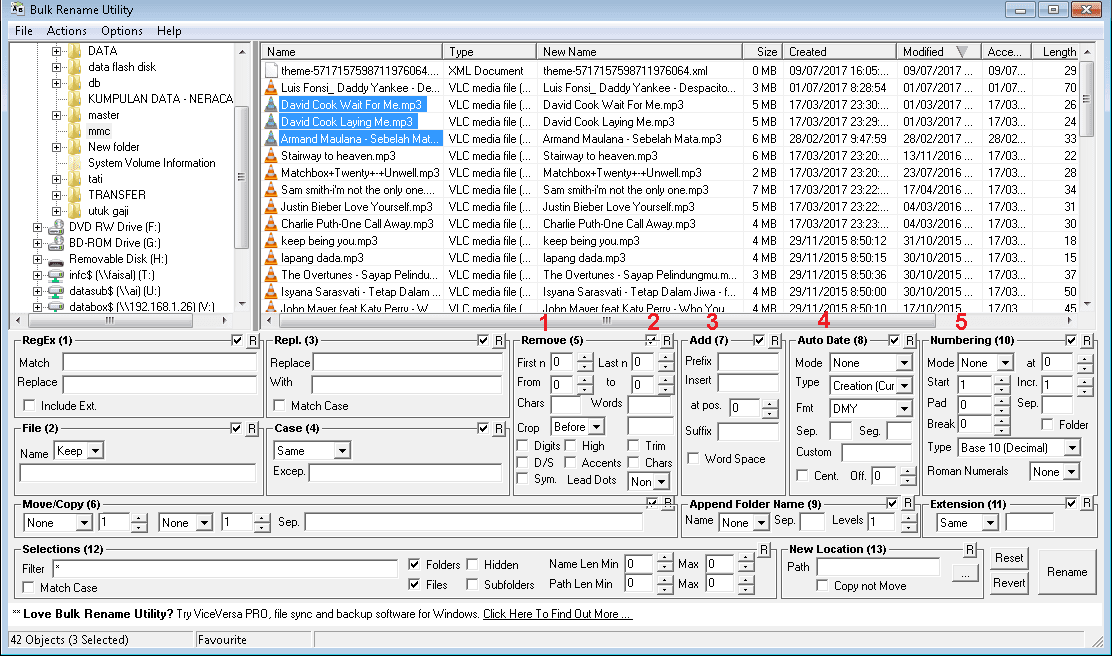Click the folder tree vertical scrollbar
The image size is (1112, 656).
click(x=242, y=177)
